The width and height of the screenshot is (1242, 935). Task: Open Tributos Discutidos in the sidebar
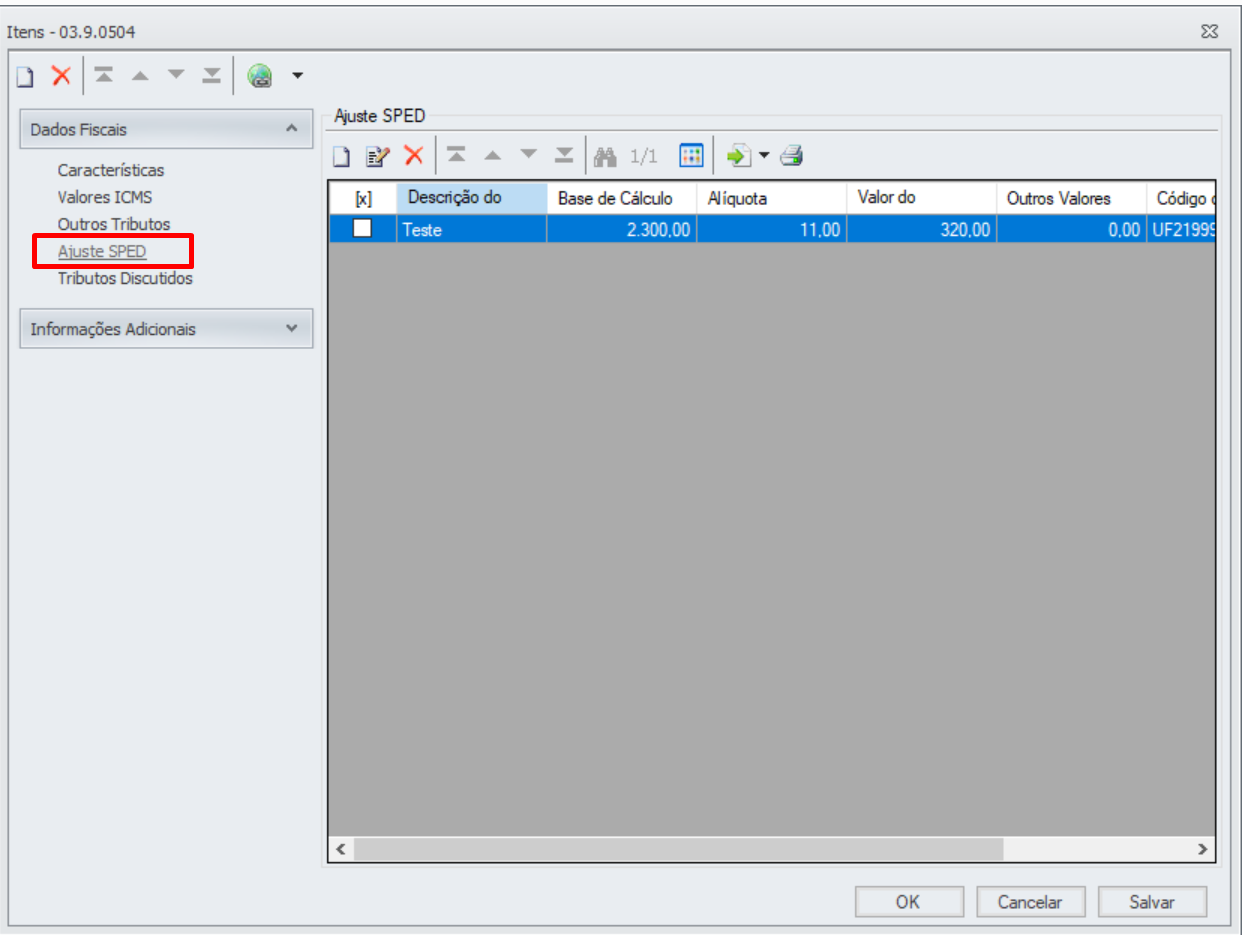(x=125, y=279)
